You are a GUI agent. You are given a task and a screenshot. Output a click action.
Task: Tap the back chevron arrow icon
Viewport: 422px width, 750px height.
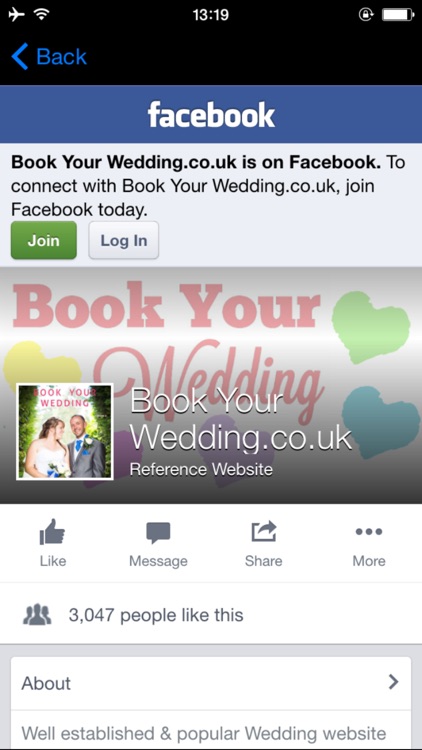click(20, 56)
